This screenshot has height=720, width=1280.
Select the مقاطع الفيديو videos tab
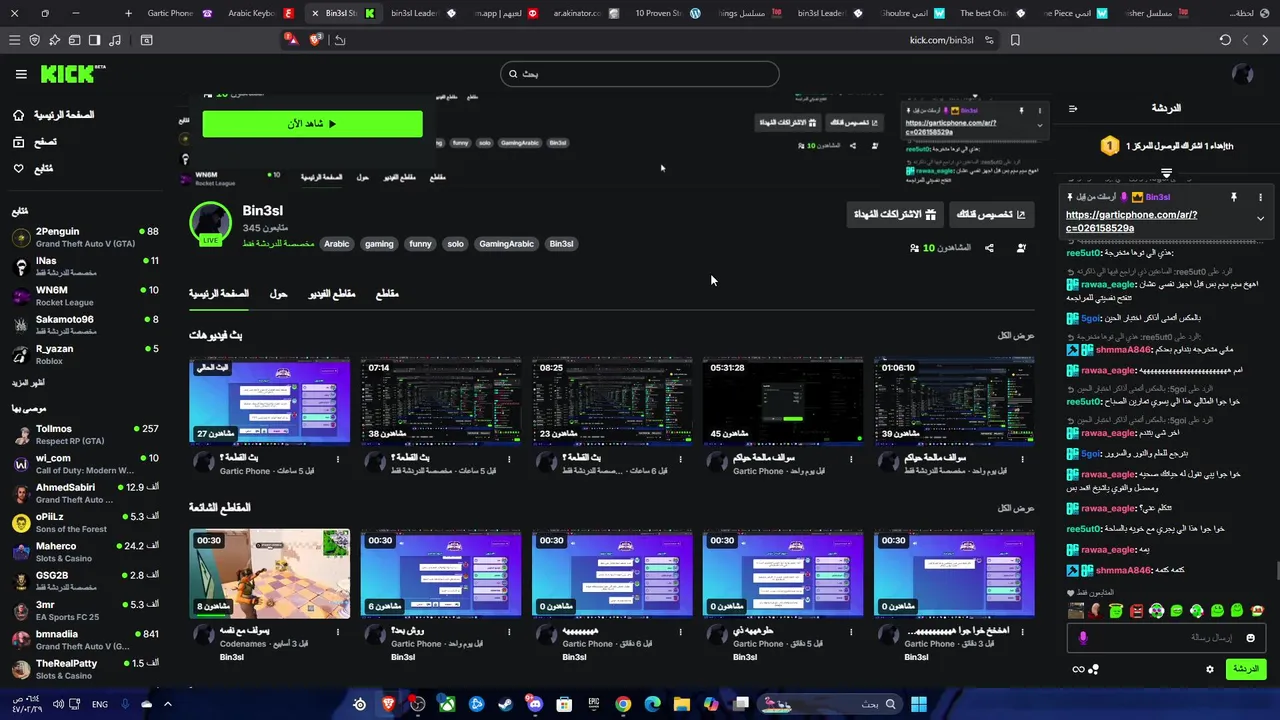point(332,293)
